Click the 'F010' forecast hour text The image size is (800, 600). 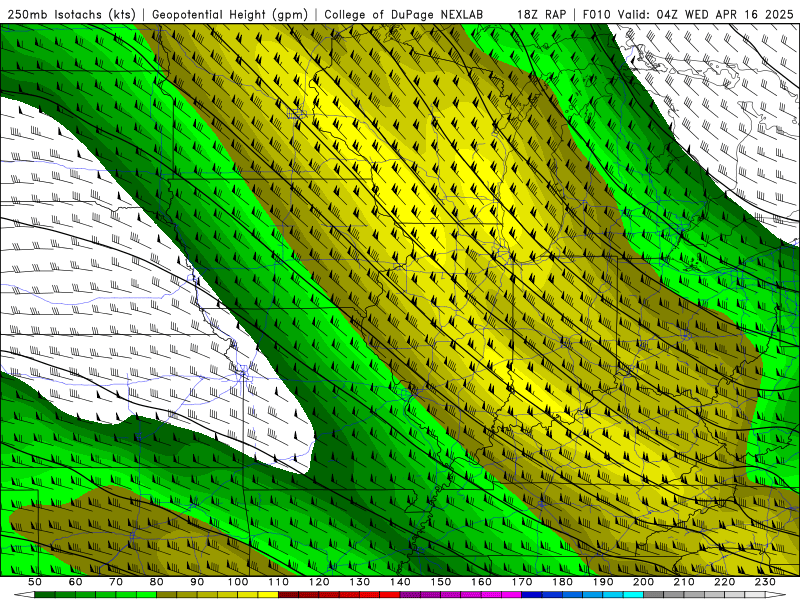point(596,14)
